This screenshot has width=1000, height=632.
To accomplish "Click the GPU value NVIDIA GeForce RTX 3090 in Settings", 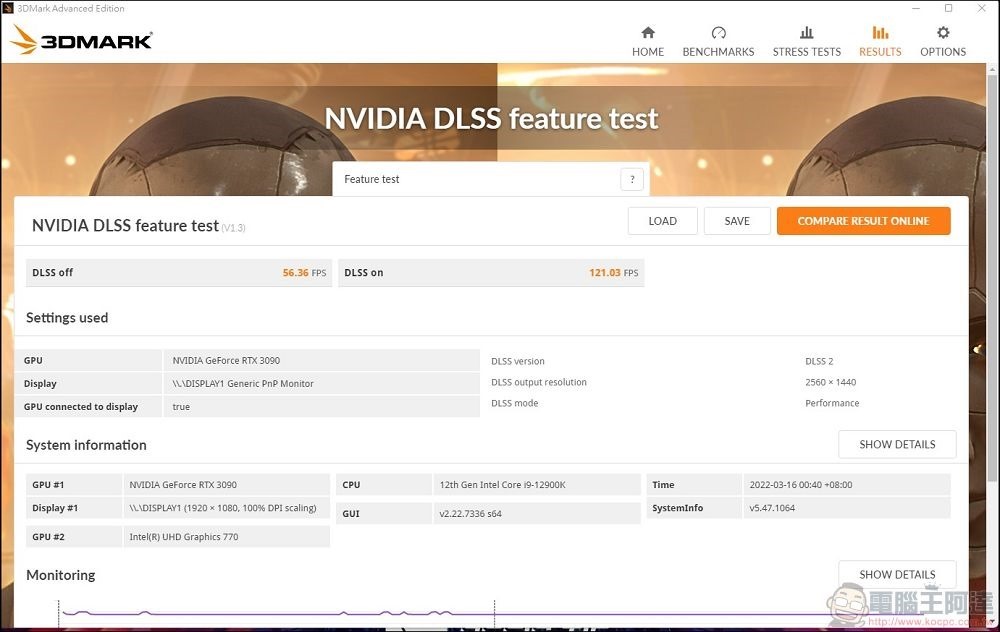I will 226,360.
